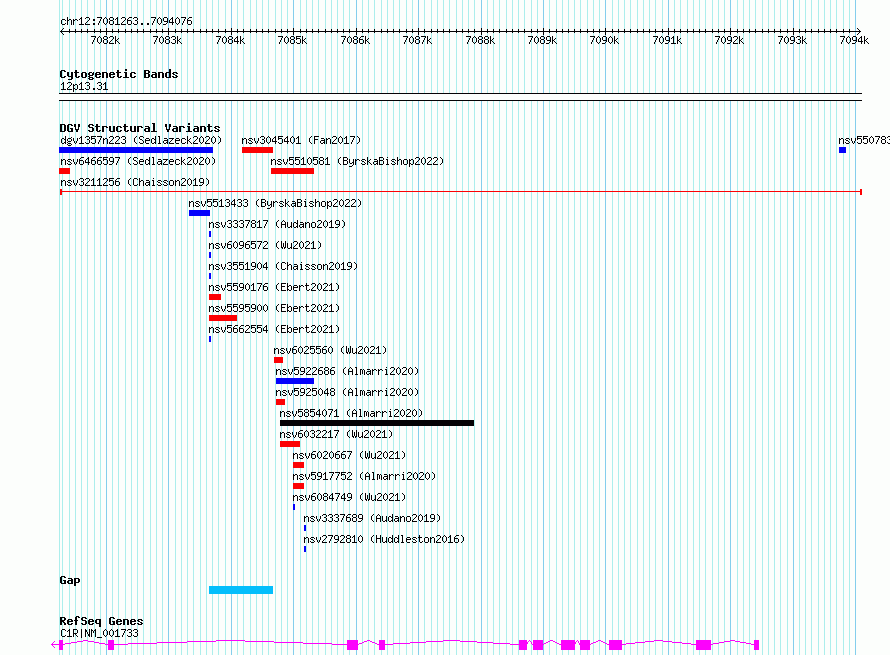
Task: Click nsv2792810 (Huddleston2016) label
Action: point(384,539)
